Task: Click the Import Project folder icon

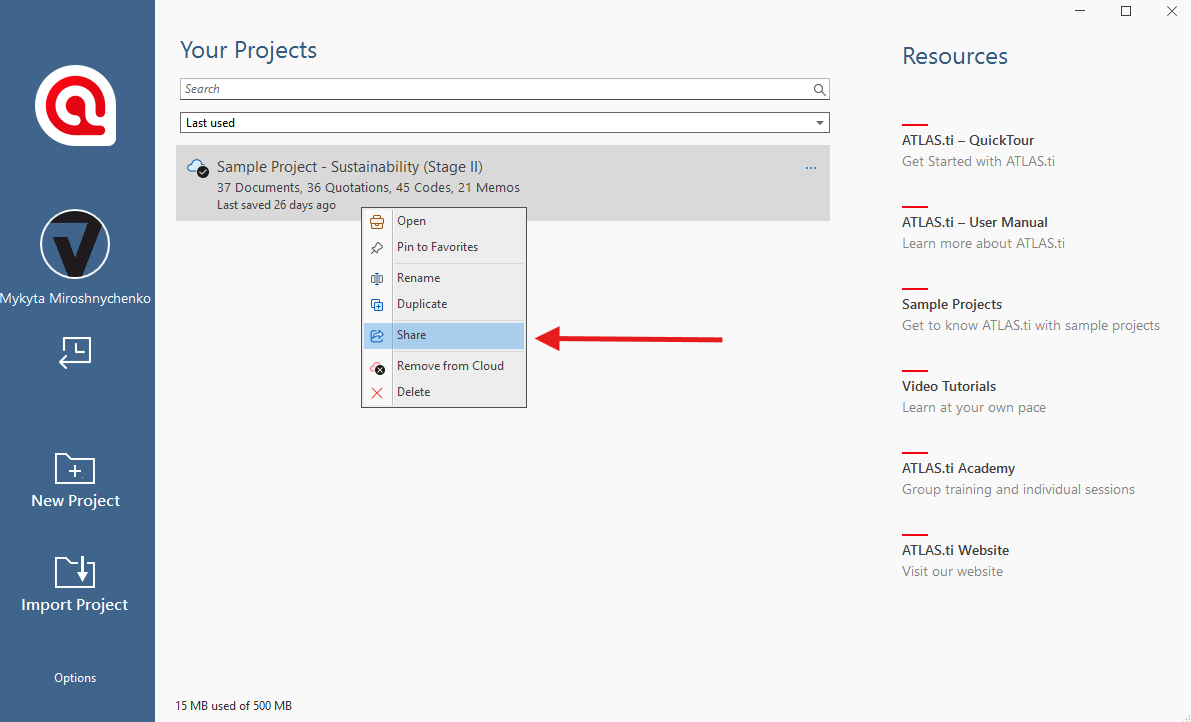Action: pyautogui.click(x=75, y=572)
